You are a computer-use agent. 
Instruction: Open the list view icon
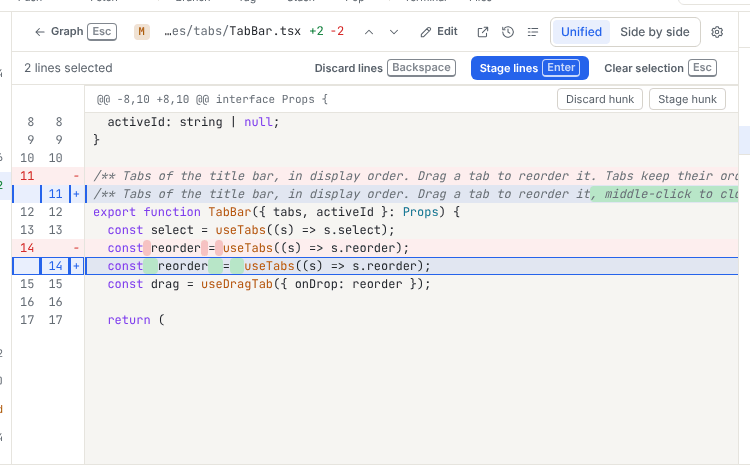532,32
